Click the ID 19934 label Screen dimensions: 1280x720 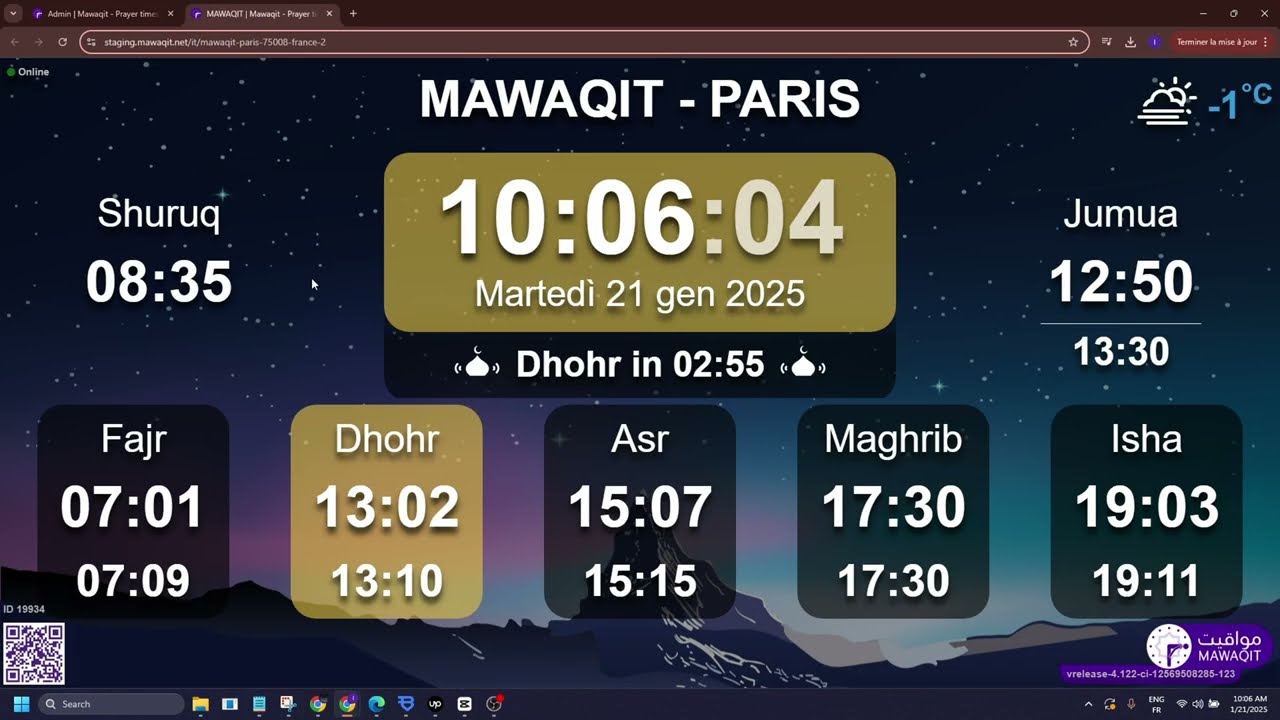(x=24, y=609)
